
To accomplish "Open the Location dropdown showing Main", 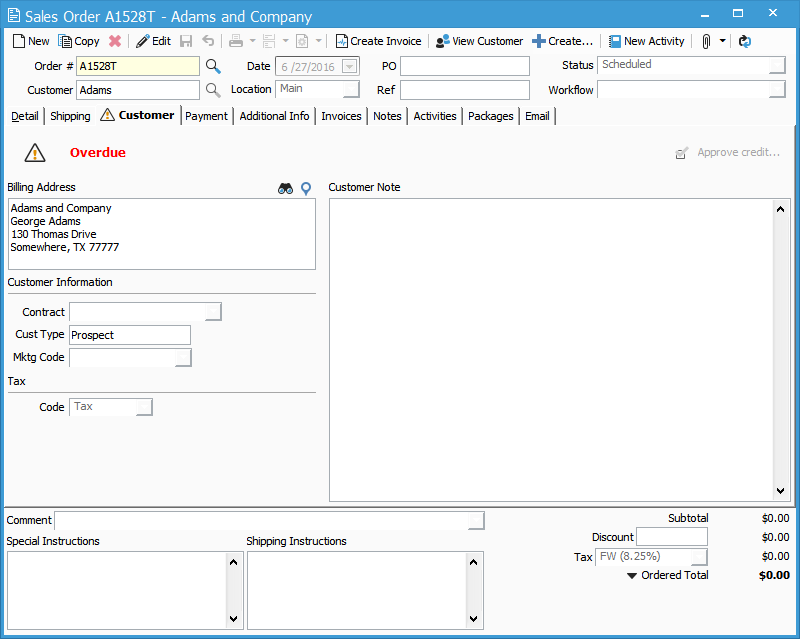I will (351, 89).
